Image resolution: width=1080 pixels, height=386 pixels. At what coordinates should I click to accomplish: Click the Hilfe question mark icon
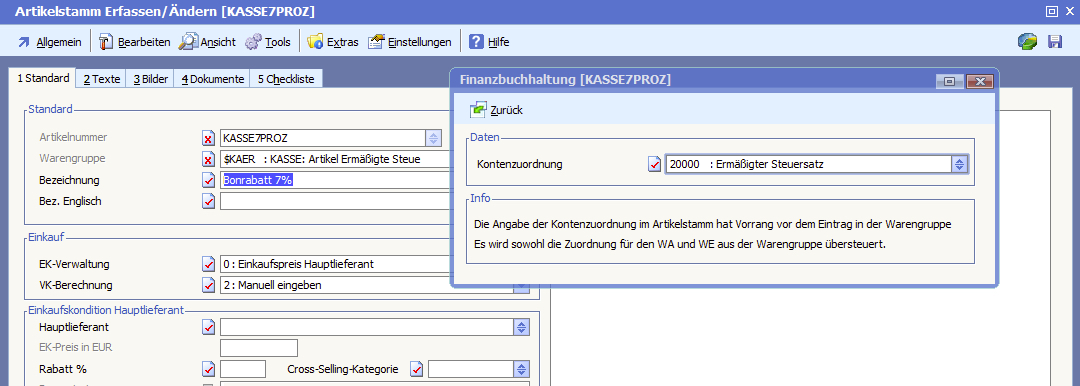coord(476,42)
